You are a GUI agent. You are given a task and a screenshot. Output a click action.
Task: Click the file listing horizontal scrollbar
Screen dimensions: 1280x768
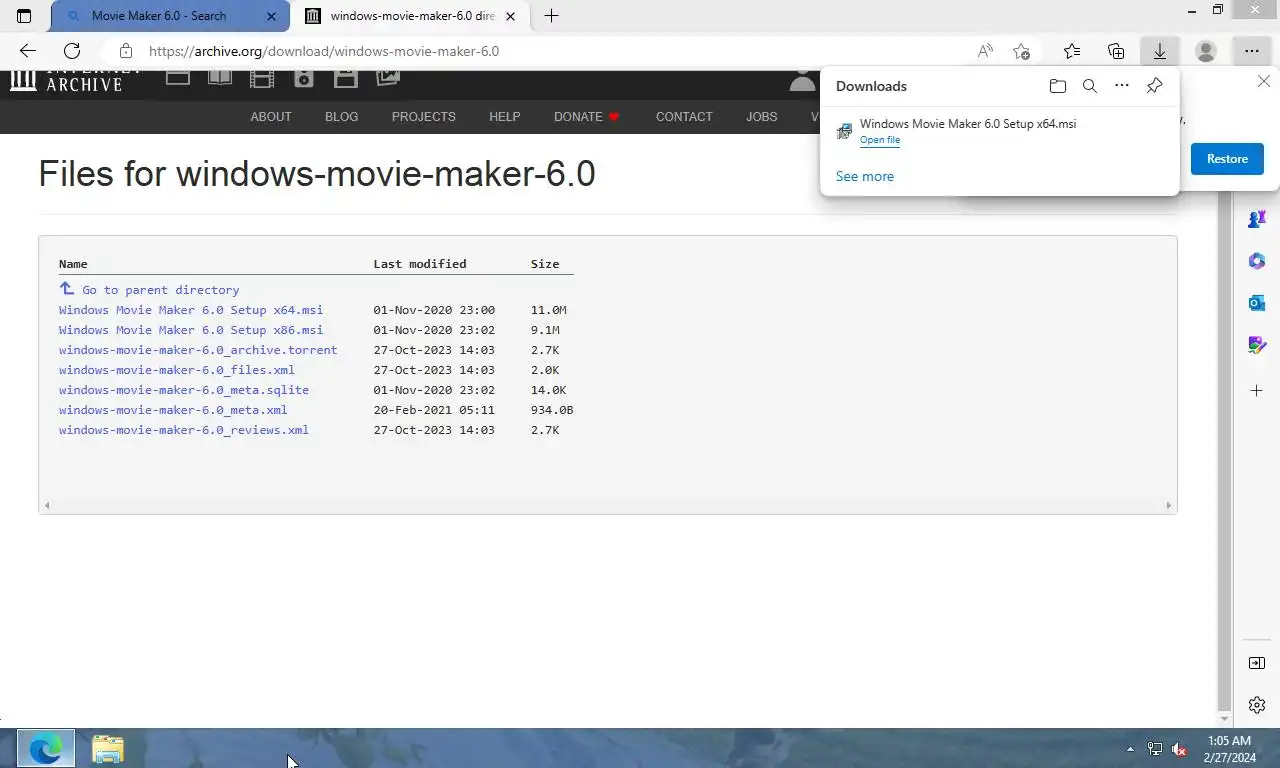[x=607, y=505]
